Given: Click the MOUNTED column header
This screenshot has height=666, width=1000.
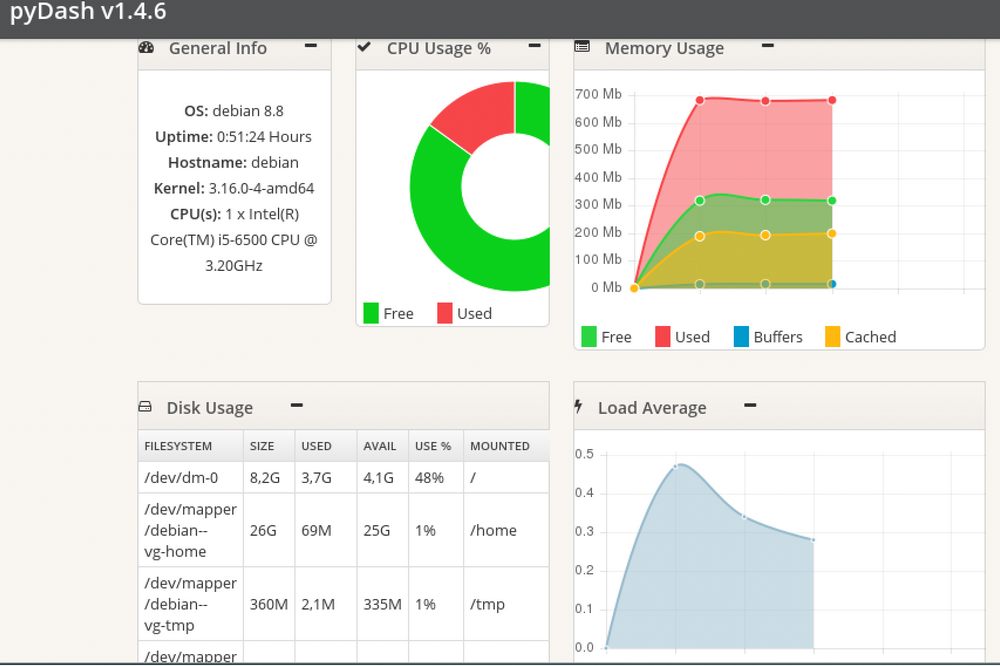Looking at the screenshot, I should (500, 446).
